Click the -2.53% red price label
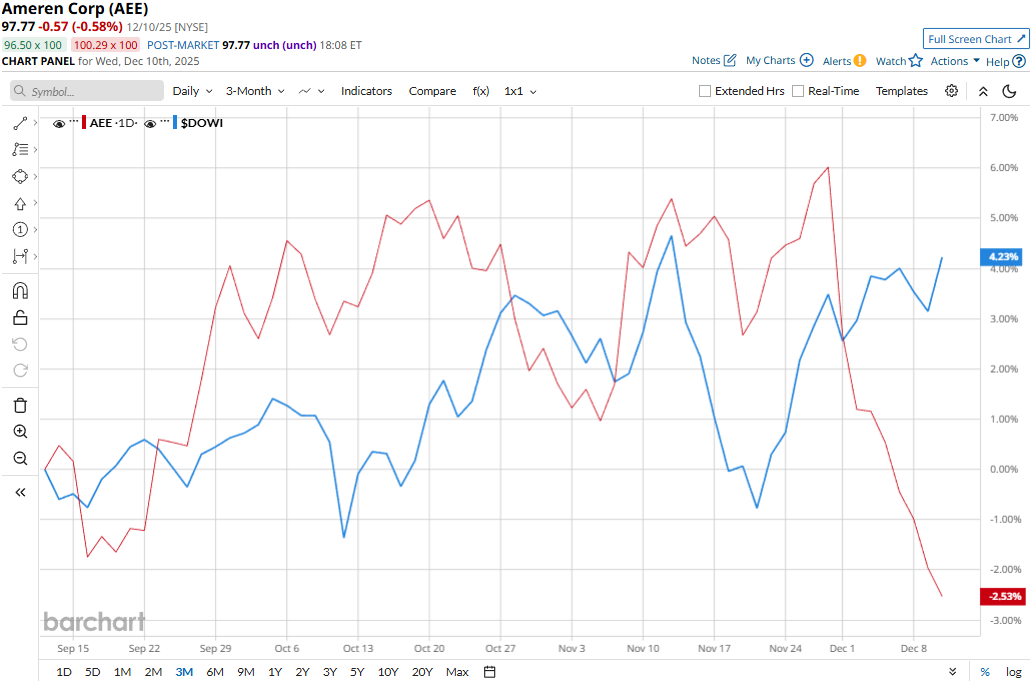The image size is (1032, 681). [x=1001, y=596]
